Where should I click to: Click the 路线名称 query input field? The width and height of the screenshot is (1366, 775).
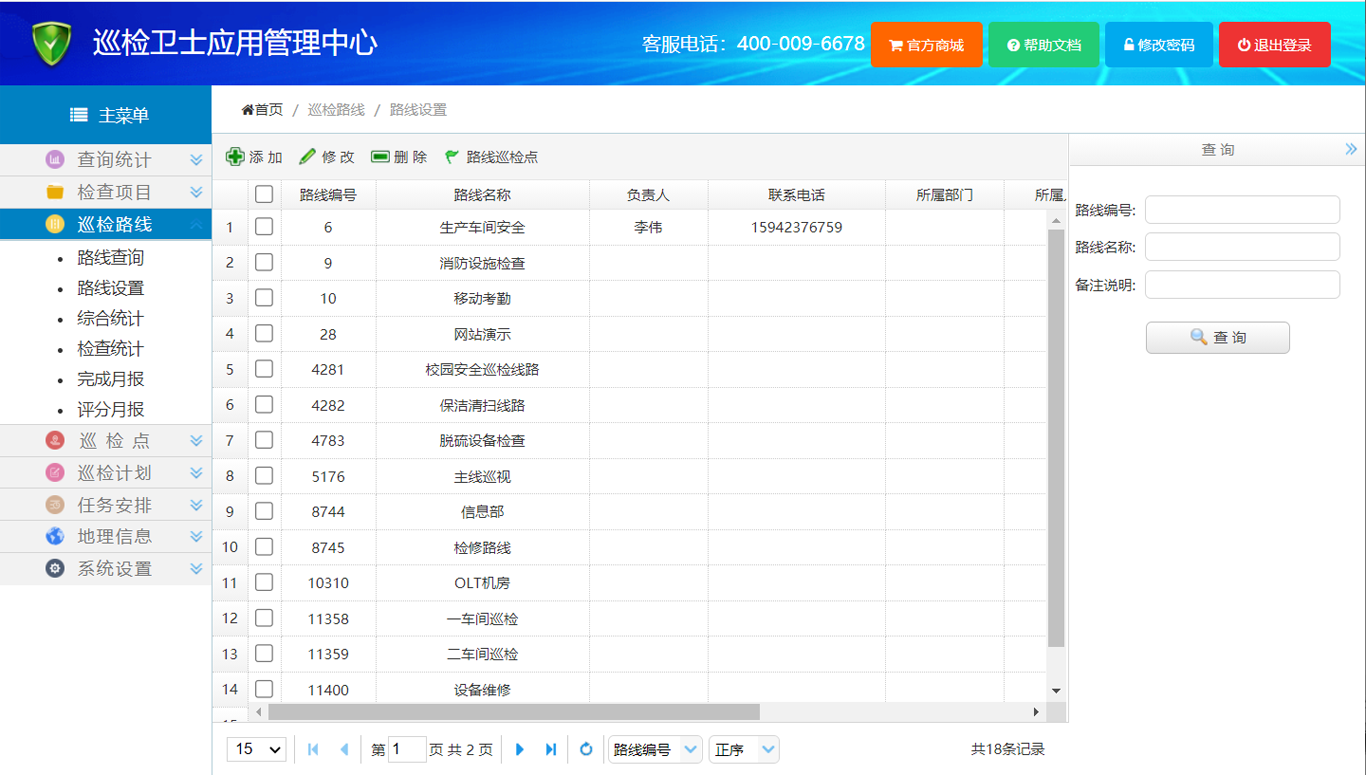[1241, 247]
